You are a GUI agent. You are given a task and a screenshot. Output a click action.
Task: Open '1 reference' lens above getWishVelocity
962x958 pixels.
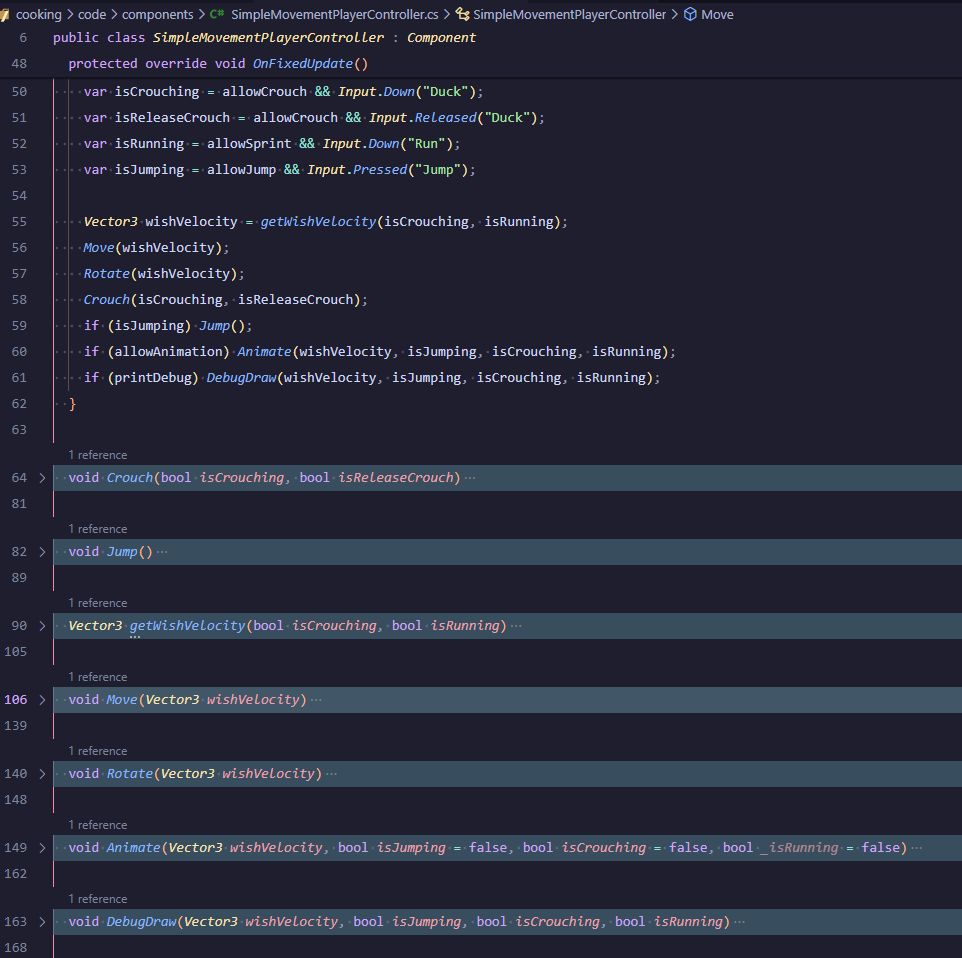[98, 603]
